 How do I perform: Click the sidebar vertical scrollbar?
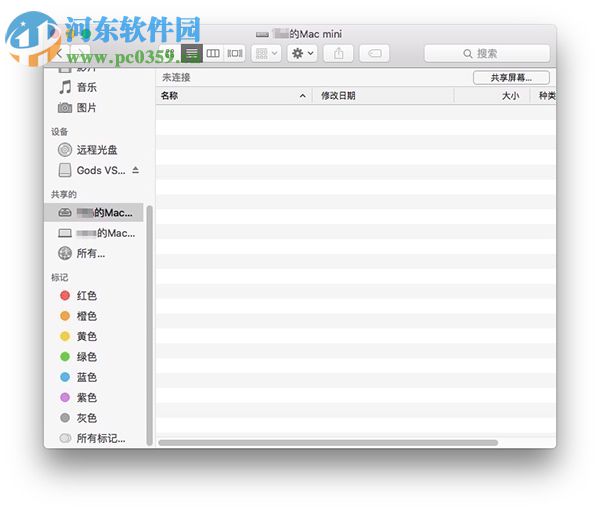click(x=150, y=325)
